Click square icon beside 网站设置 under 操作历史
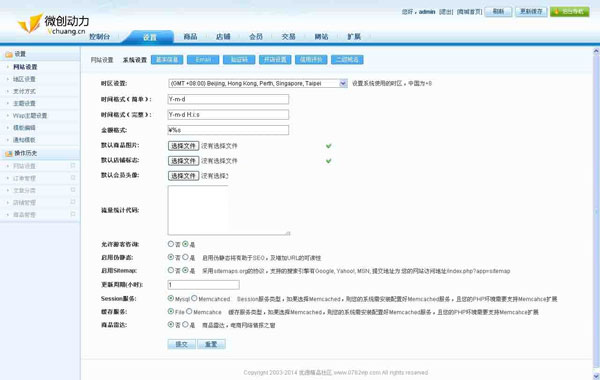 [73, 166]
